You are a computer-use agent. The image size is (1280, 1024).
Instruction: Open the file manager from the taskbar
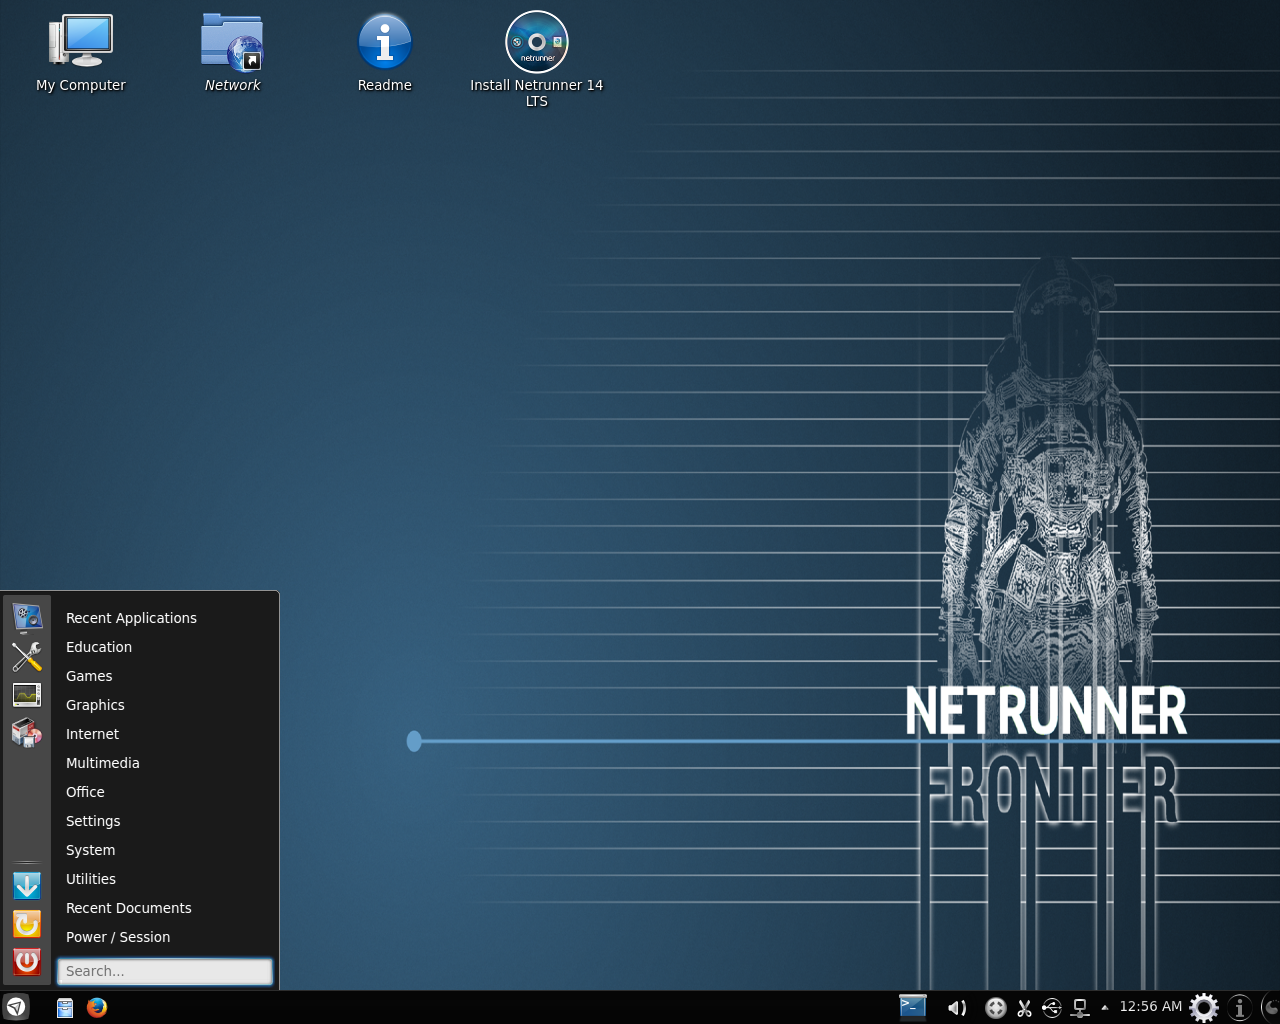[65, 1008]
